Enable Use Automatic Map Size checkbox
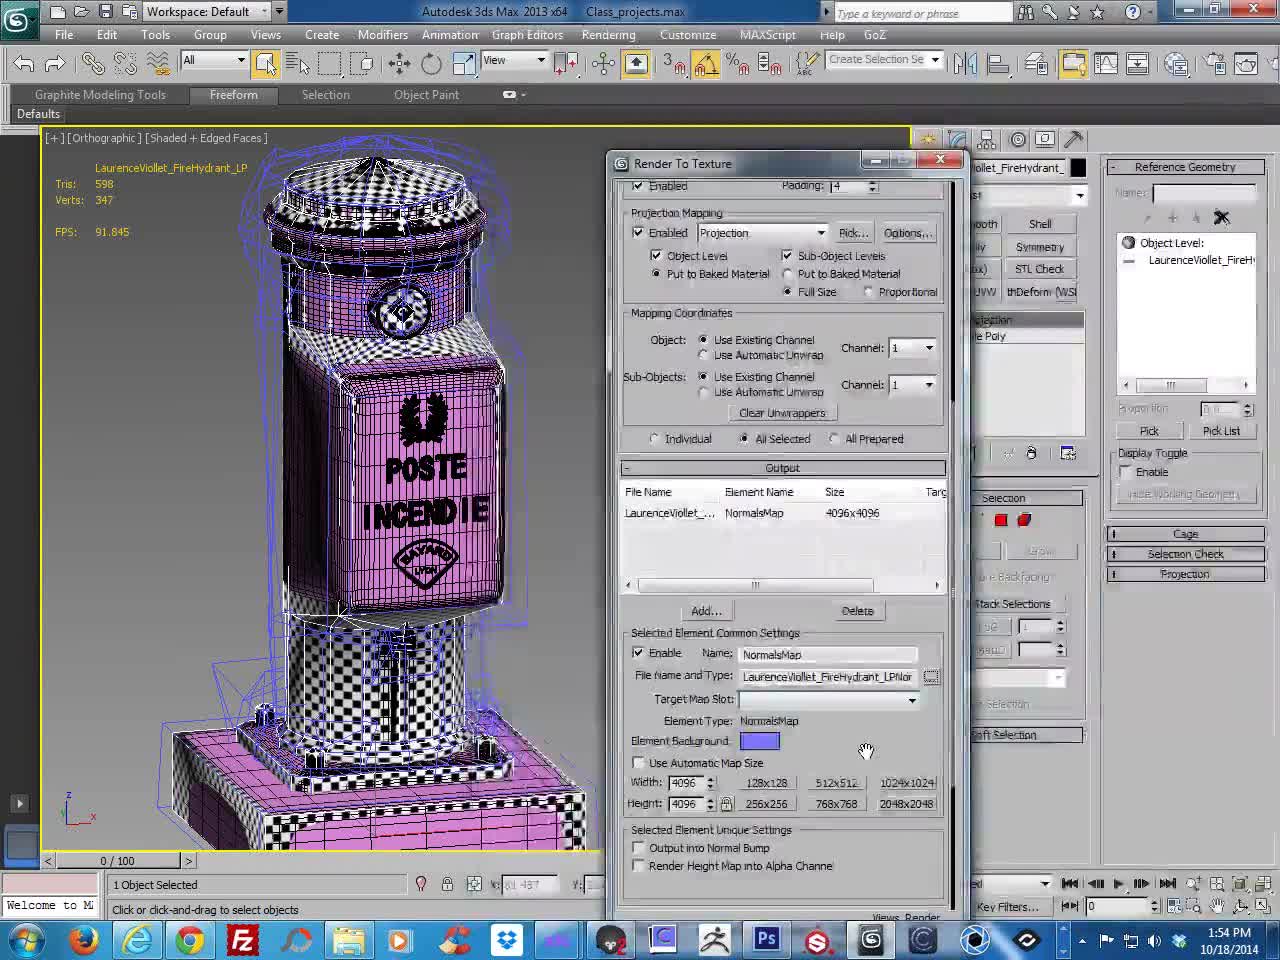This screenshot has height=960, width=1280. click(639, 763)
